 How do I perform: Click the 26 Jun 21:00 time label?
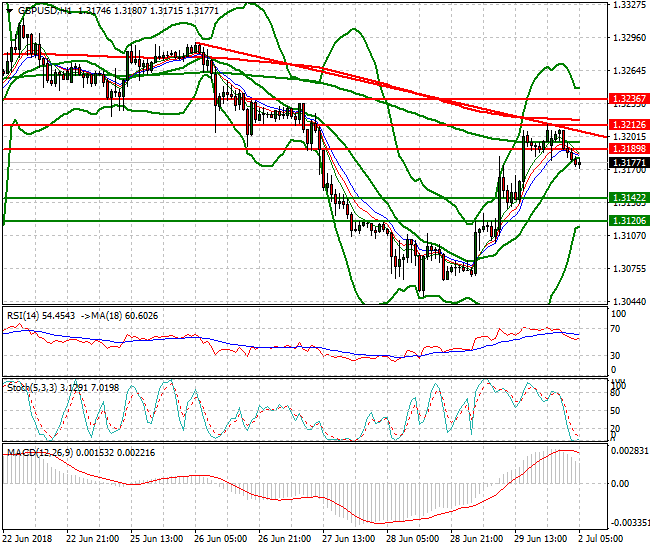(285, 539)
